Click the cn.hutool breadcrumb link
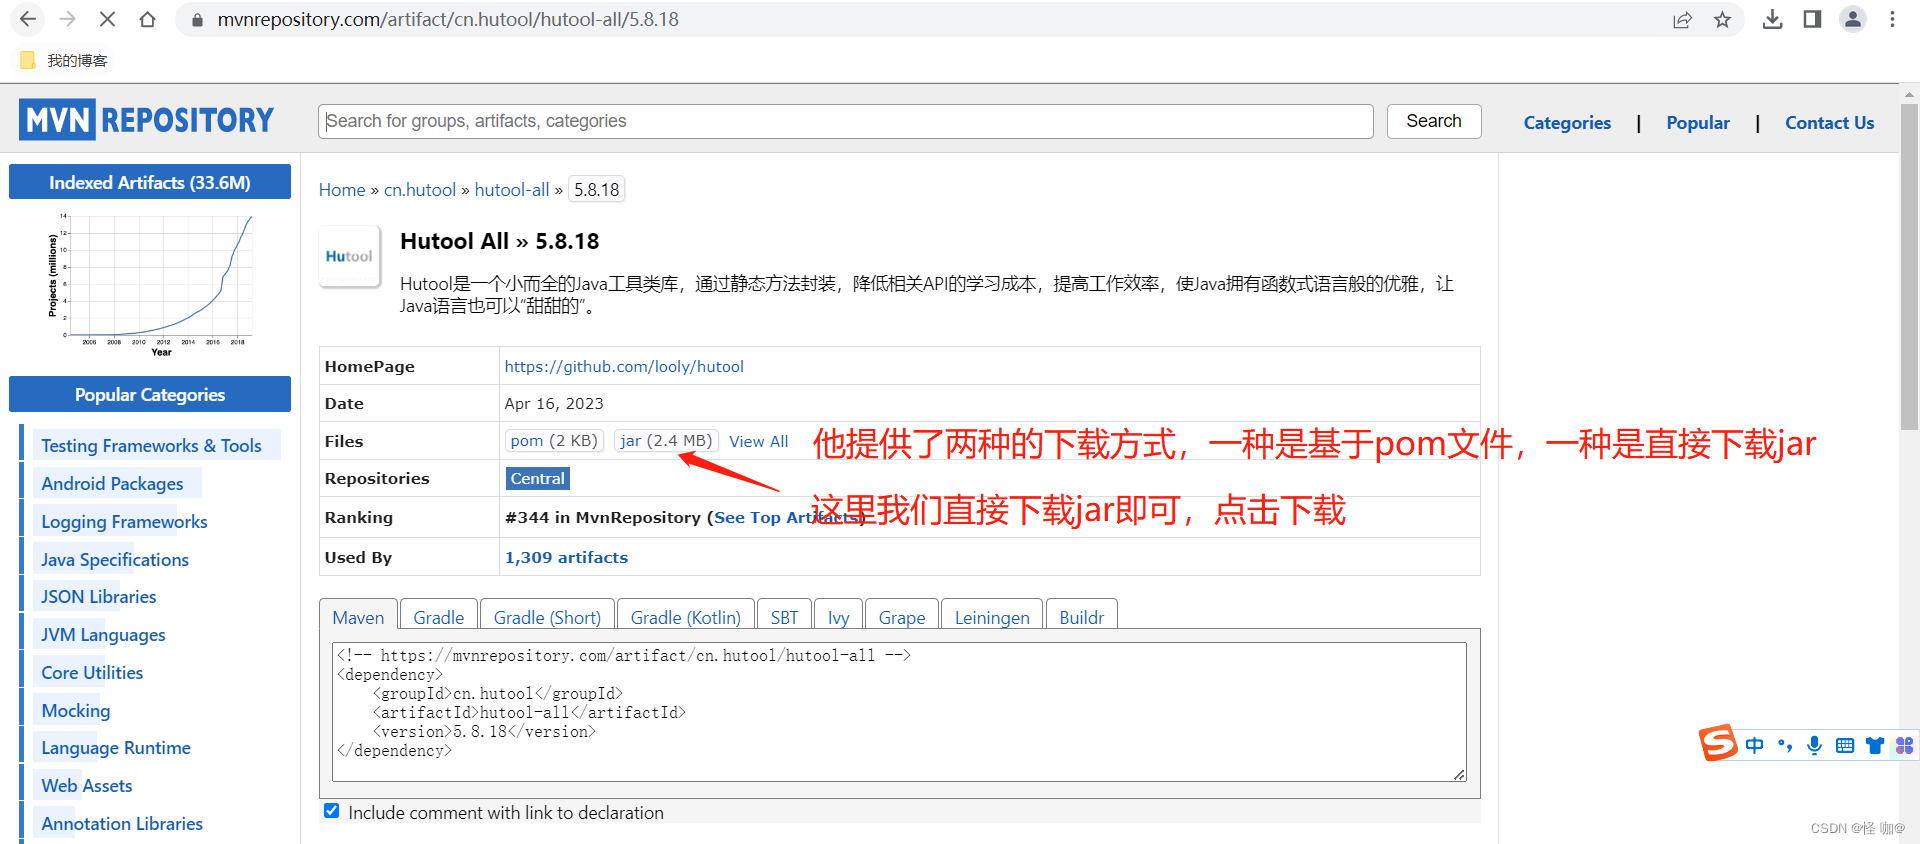 pyautogui.click(x=420, y=190)
